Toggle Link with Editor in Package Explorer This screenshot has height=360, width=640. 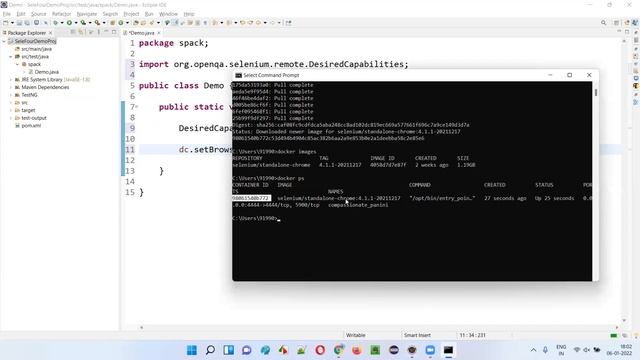point(81,32)
